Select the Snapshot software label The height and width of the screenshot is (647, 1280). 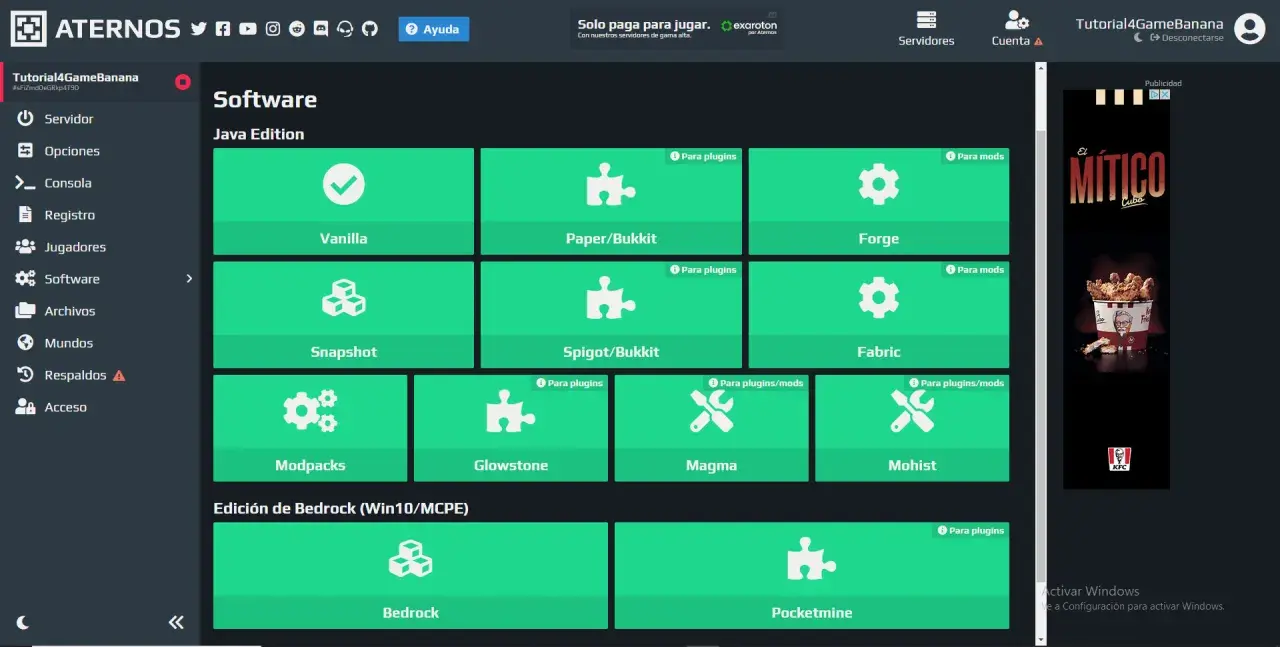(x=344, y=352)
